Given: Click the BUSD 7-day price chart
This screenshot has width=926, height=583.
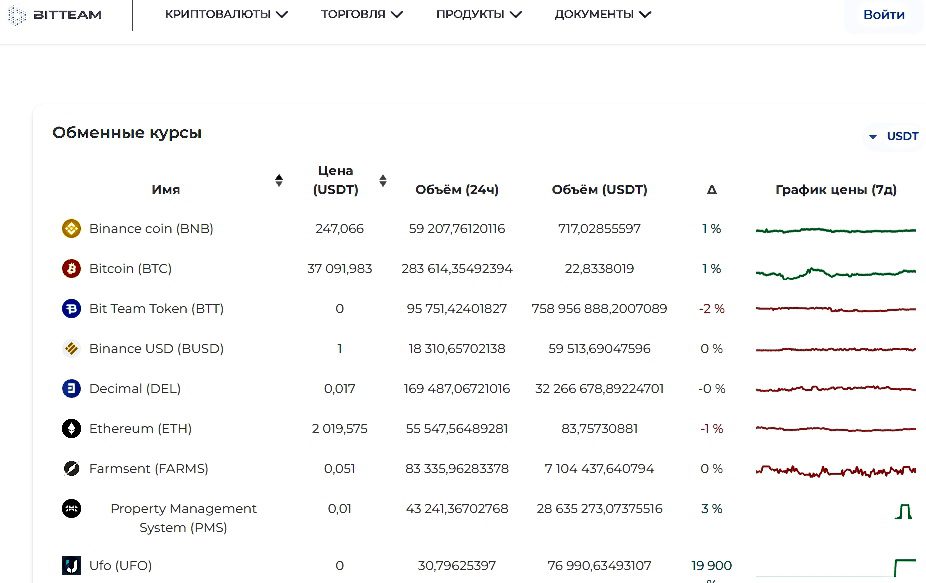Looking at the screenshot, I should pyautogui.click(x=836, y=350).
